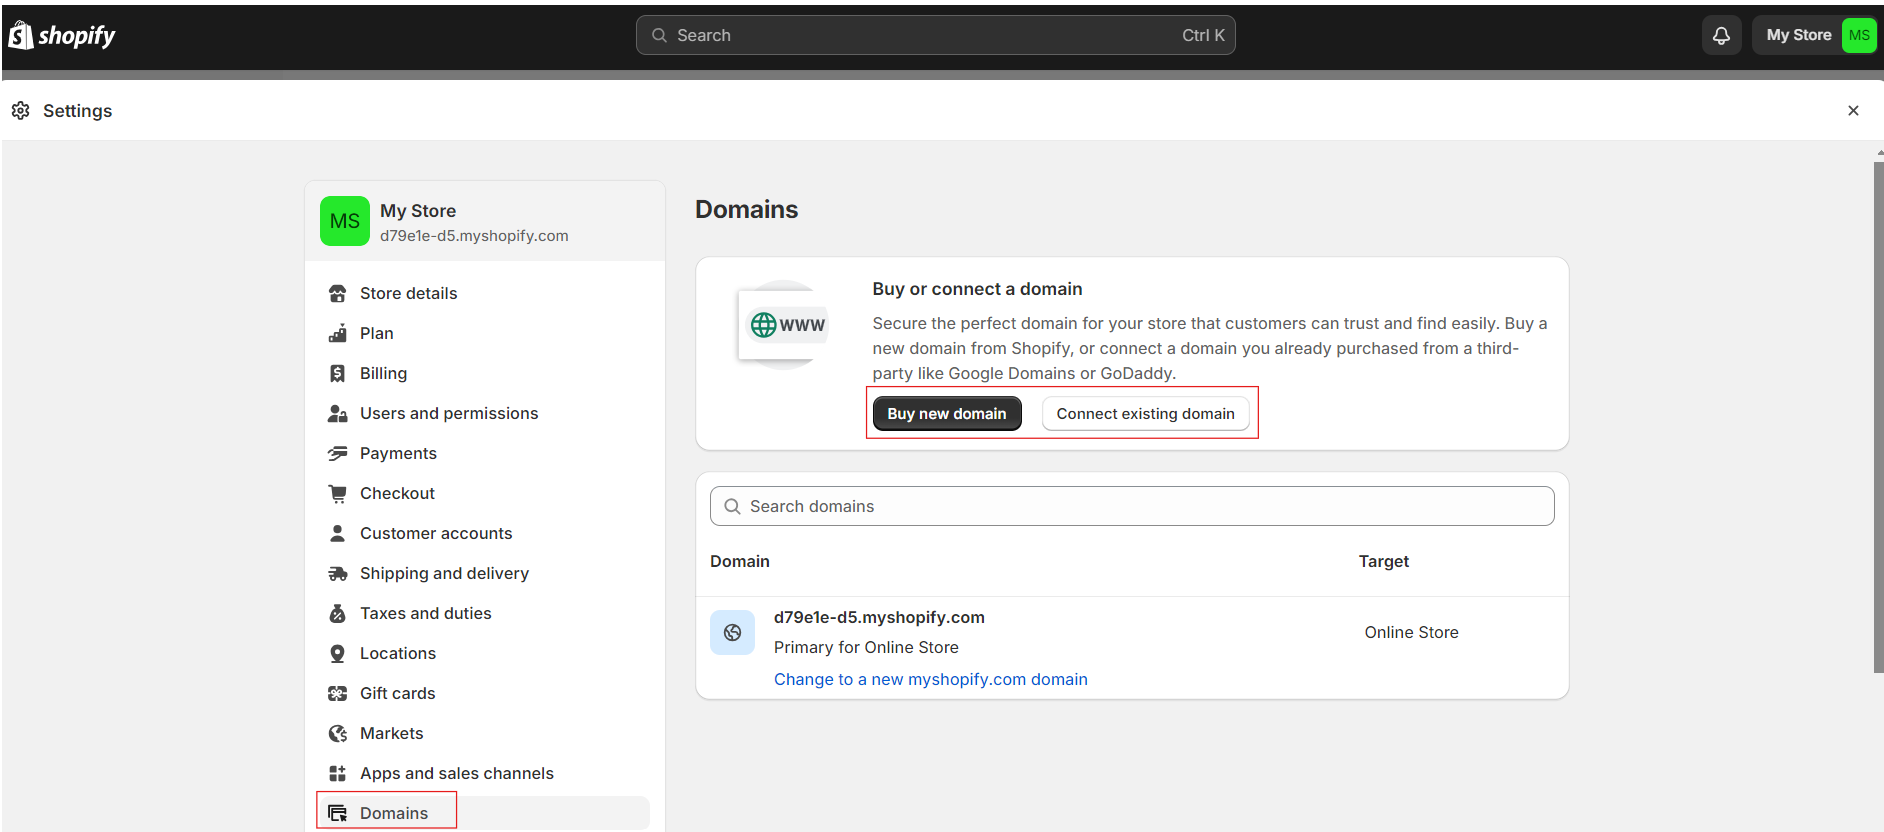Click the globe icon beside d79e1e-d5.myshopify.com

click(x=732, y=632)
